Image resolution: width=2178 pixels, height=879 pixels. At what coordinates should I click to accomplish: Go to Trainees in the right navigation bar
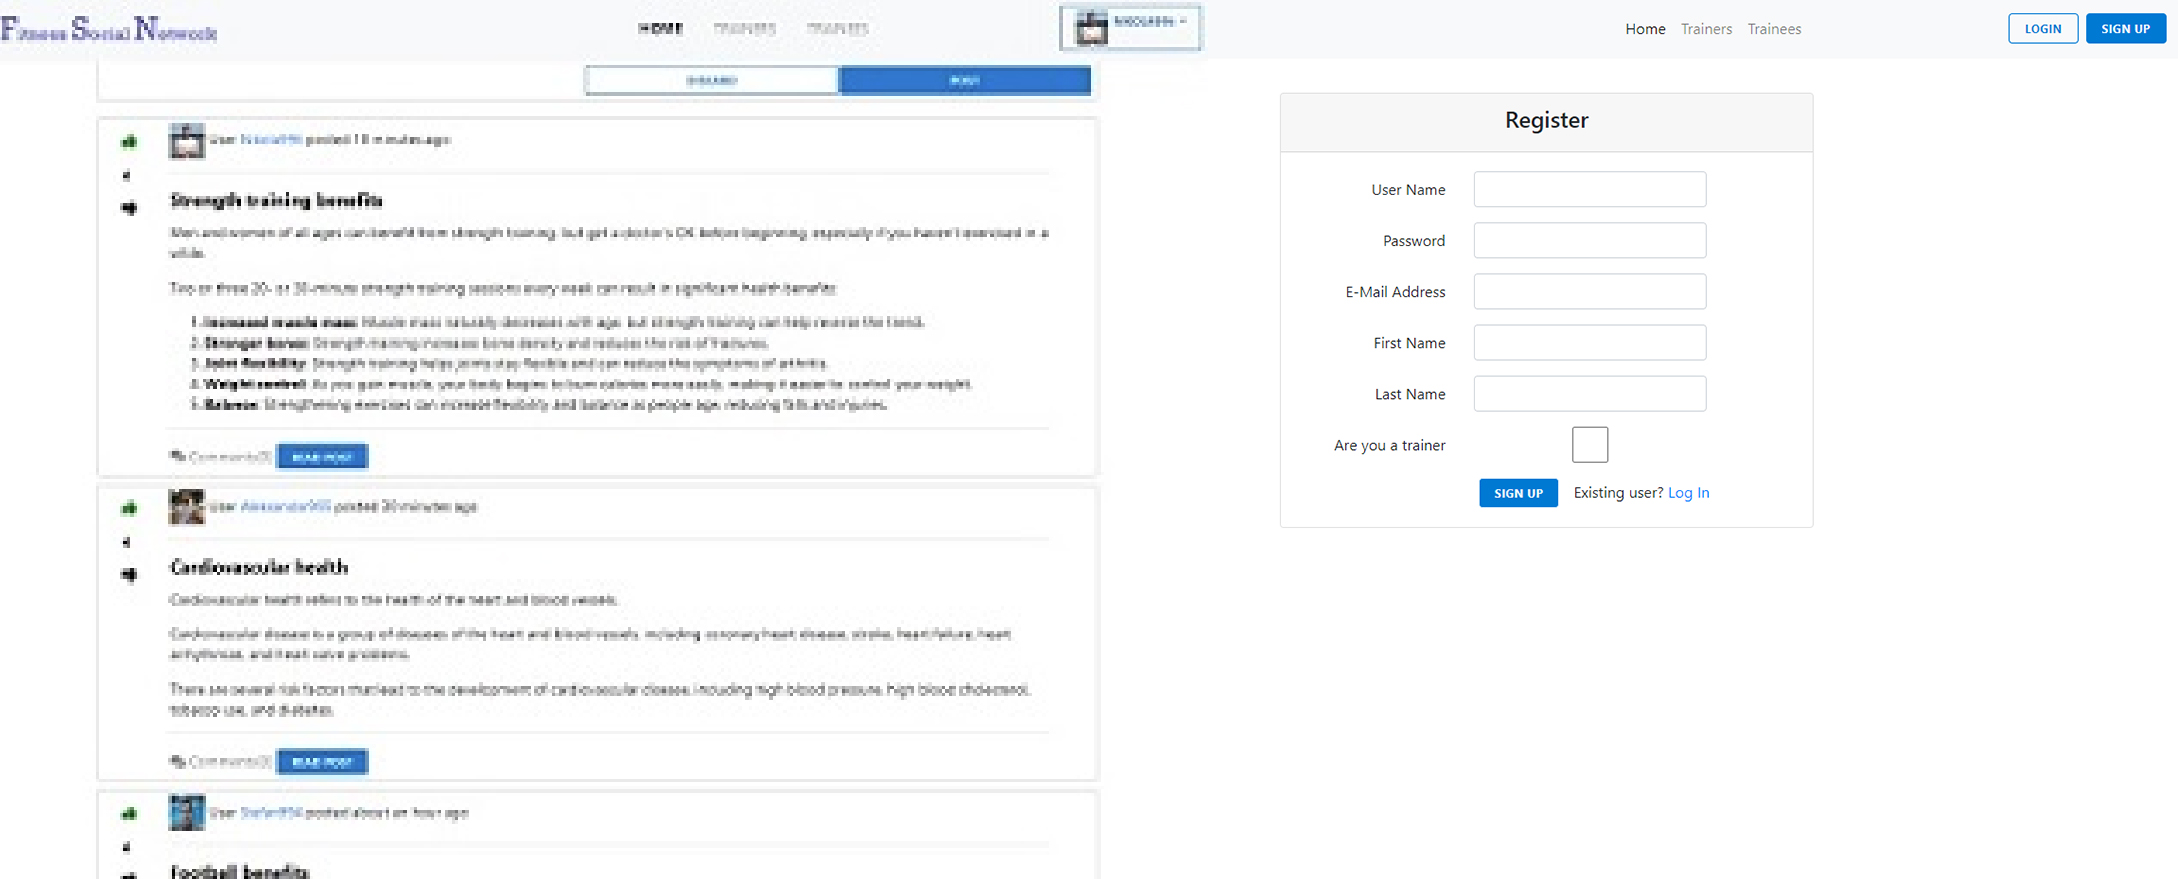[x=1774, y=29]
